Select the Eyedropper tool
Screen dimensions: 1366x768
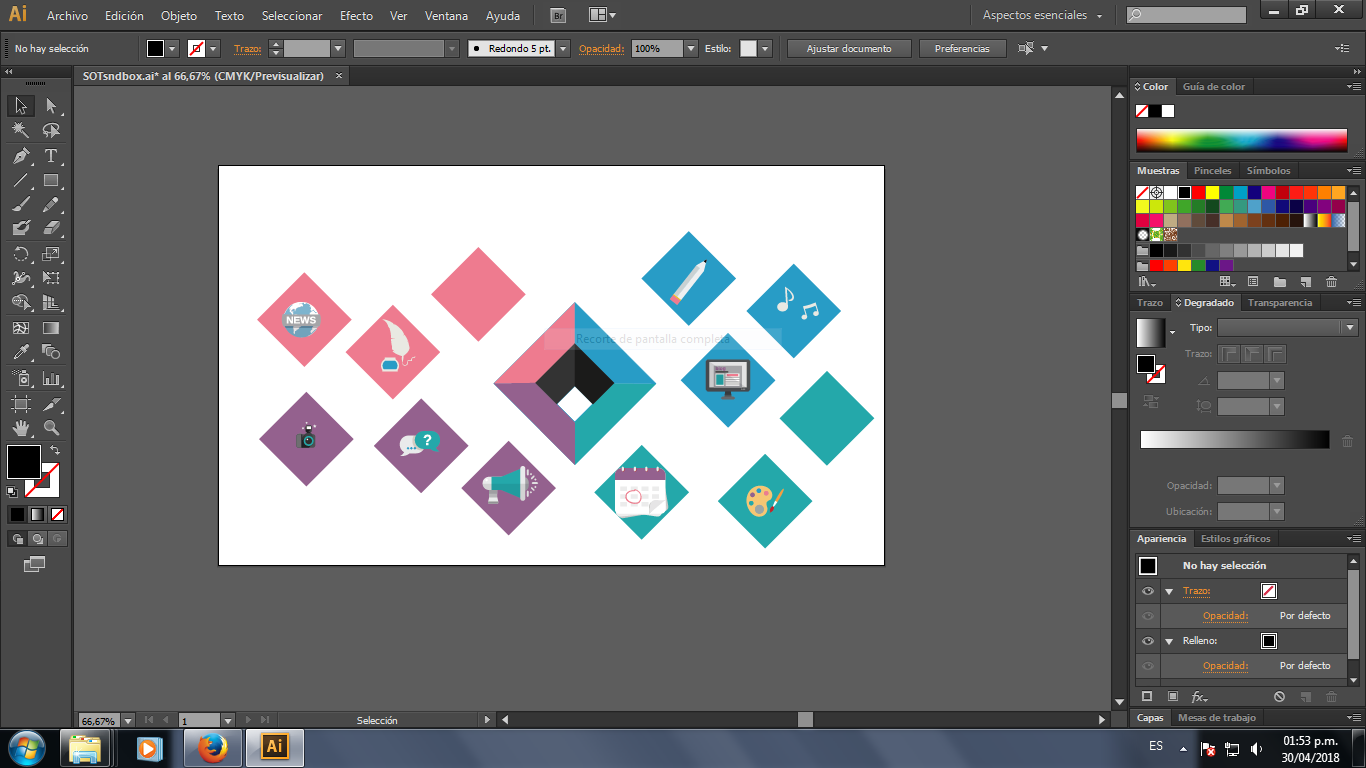[20, 352]
